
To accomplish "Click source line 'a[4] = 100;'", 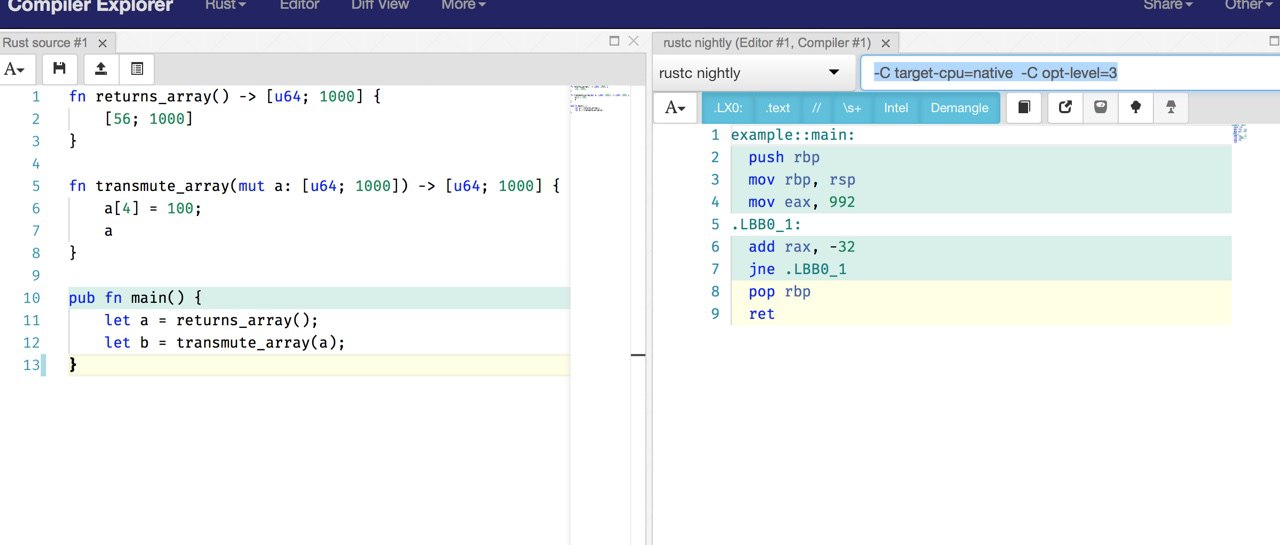I will coord(153,208).
